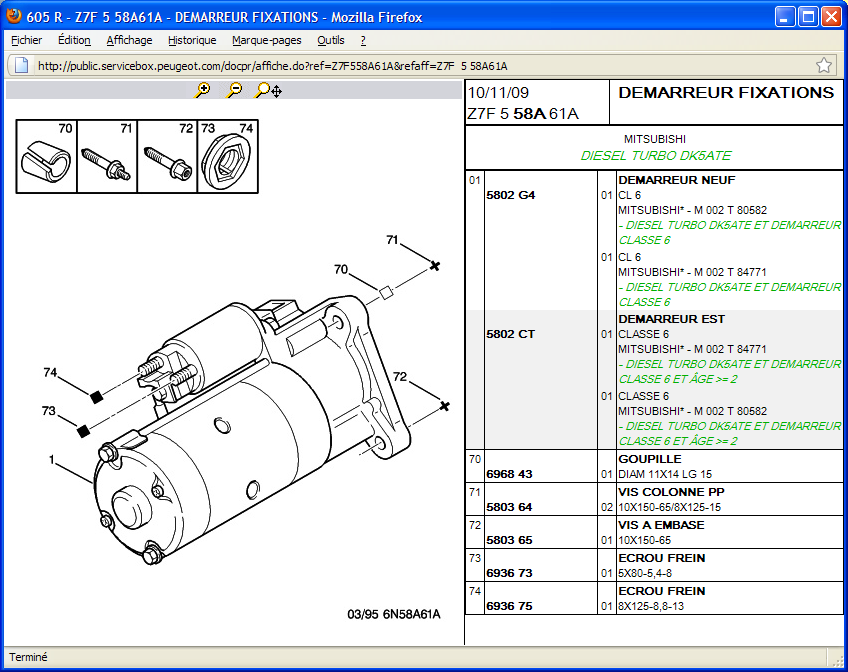The width and height of the screenshot is (848, 672).
Task: Click the zoom in magnifier icon
Action: [x=203, y=90]
